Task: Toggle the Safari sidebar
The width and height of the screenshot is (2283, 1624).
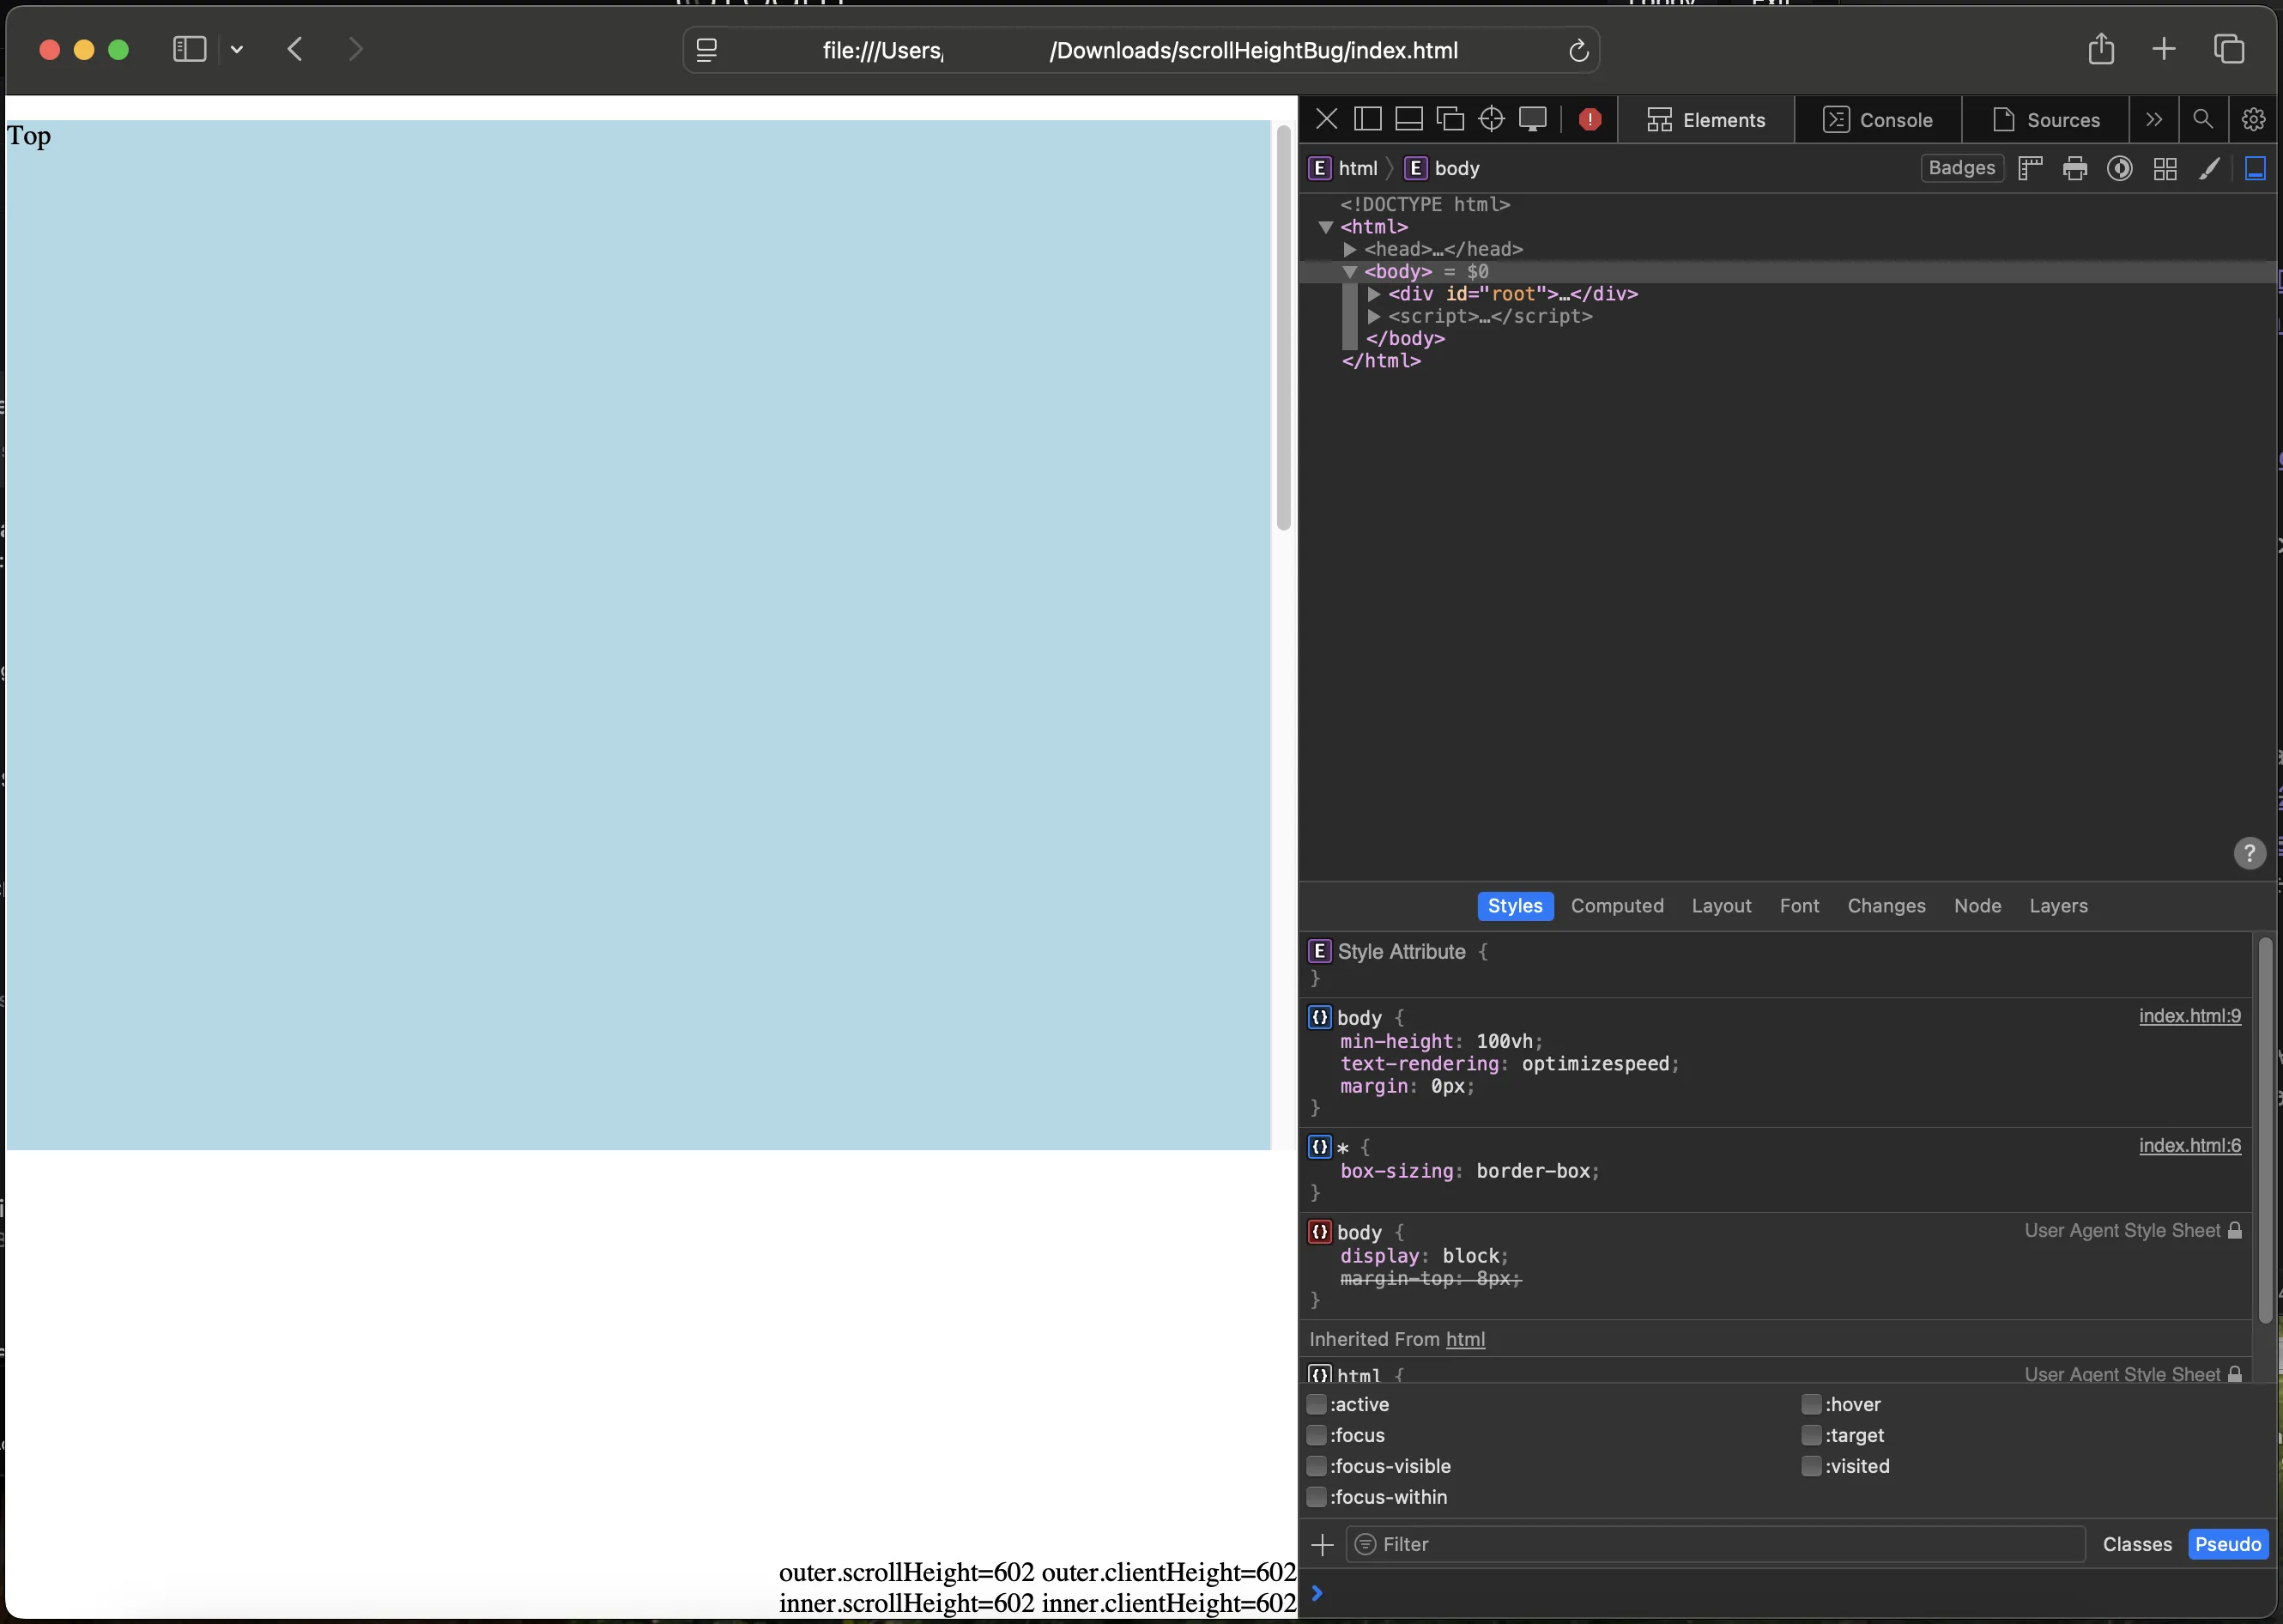Action: pos(189,49)
